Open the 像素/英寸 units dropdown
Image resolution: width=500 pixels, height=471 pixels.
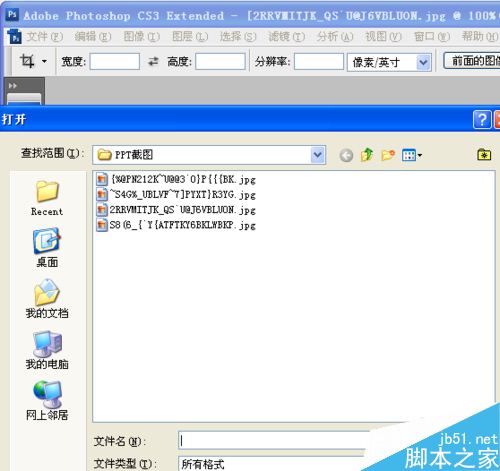pos(389,62)
